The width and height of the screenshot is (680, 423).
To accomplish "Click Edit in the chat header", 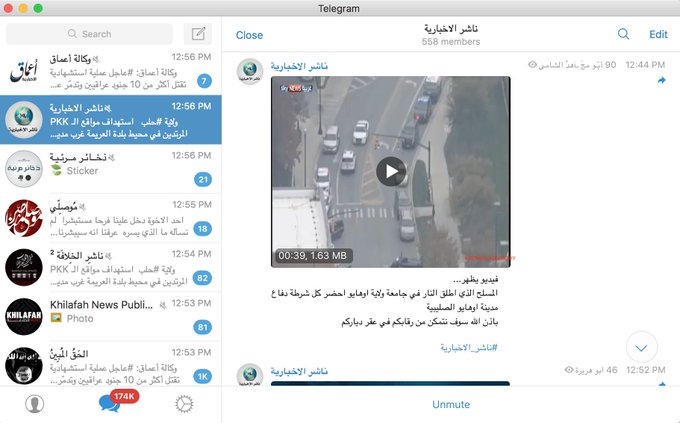I will tap(658, 35).
